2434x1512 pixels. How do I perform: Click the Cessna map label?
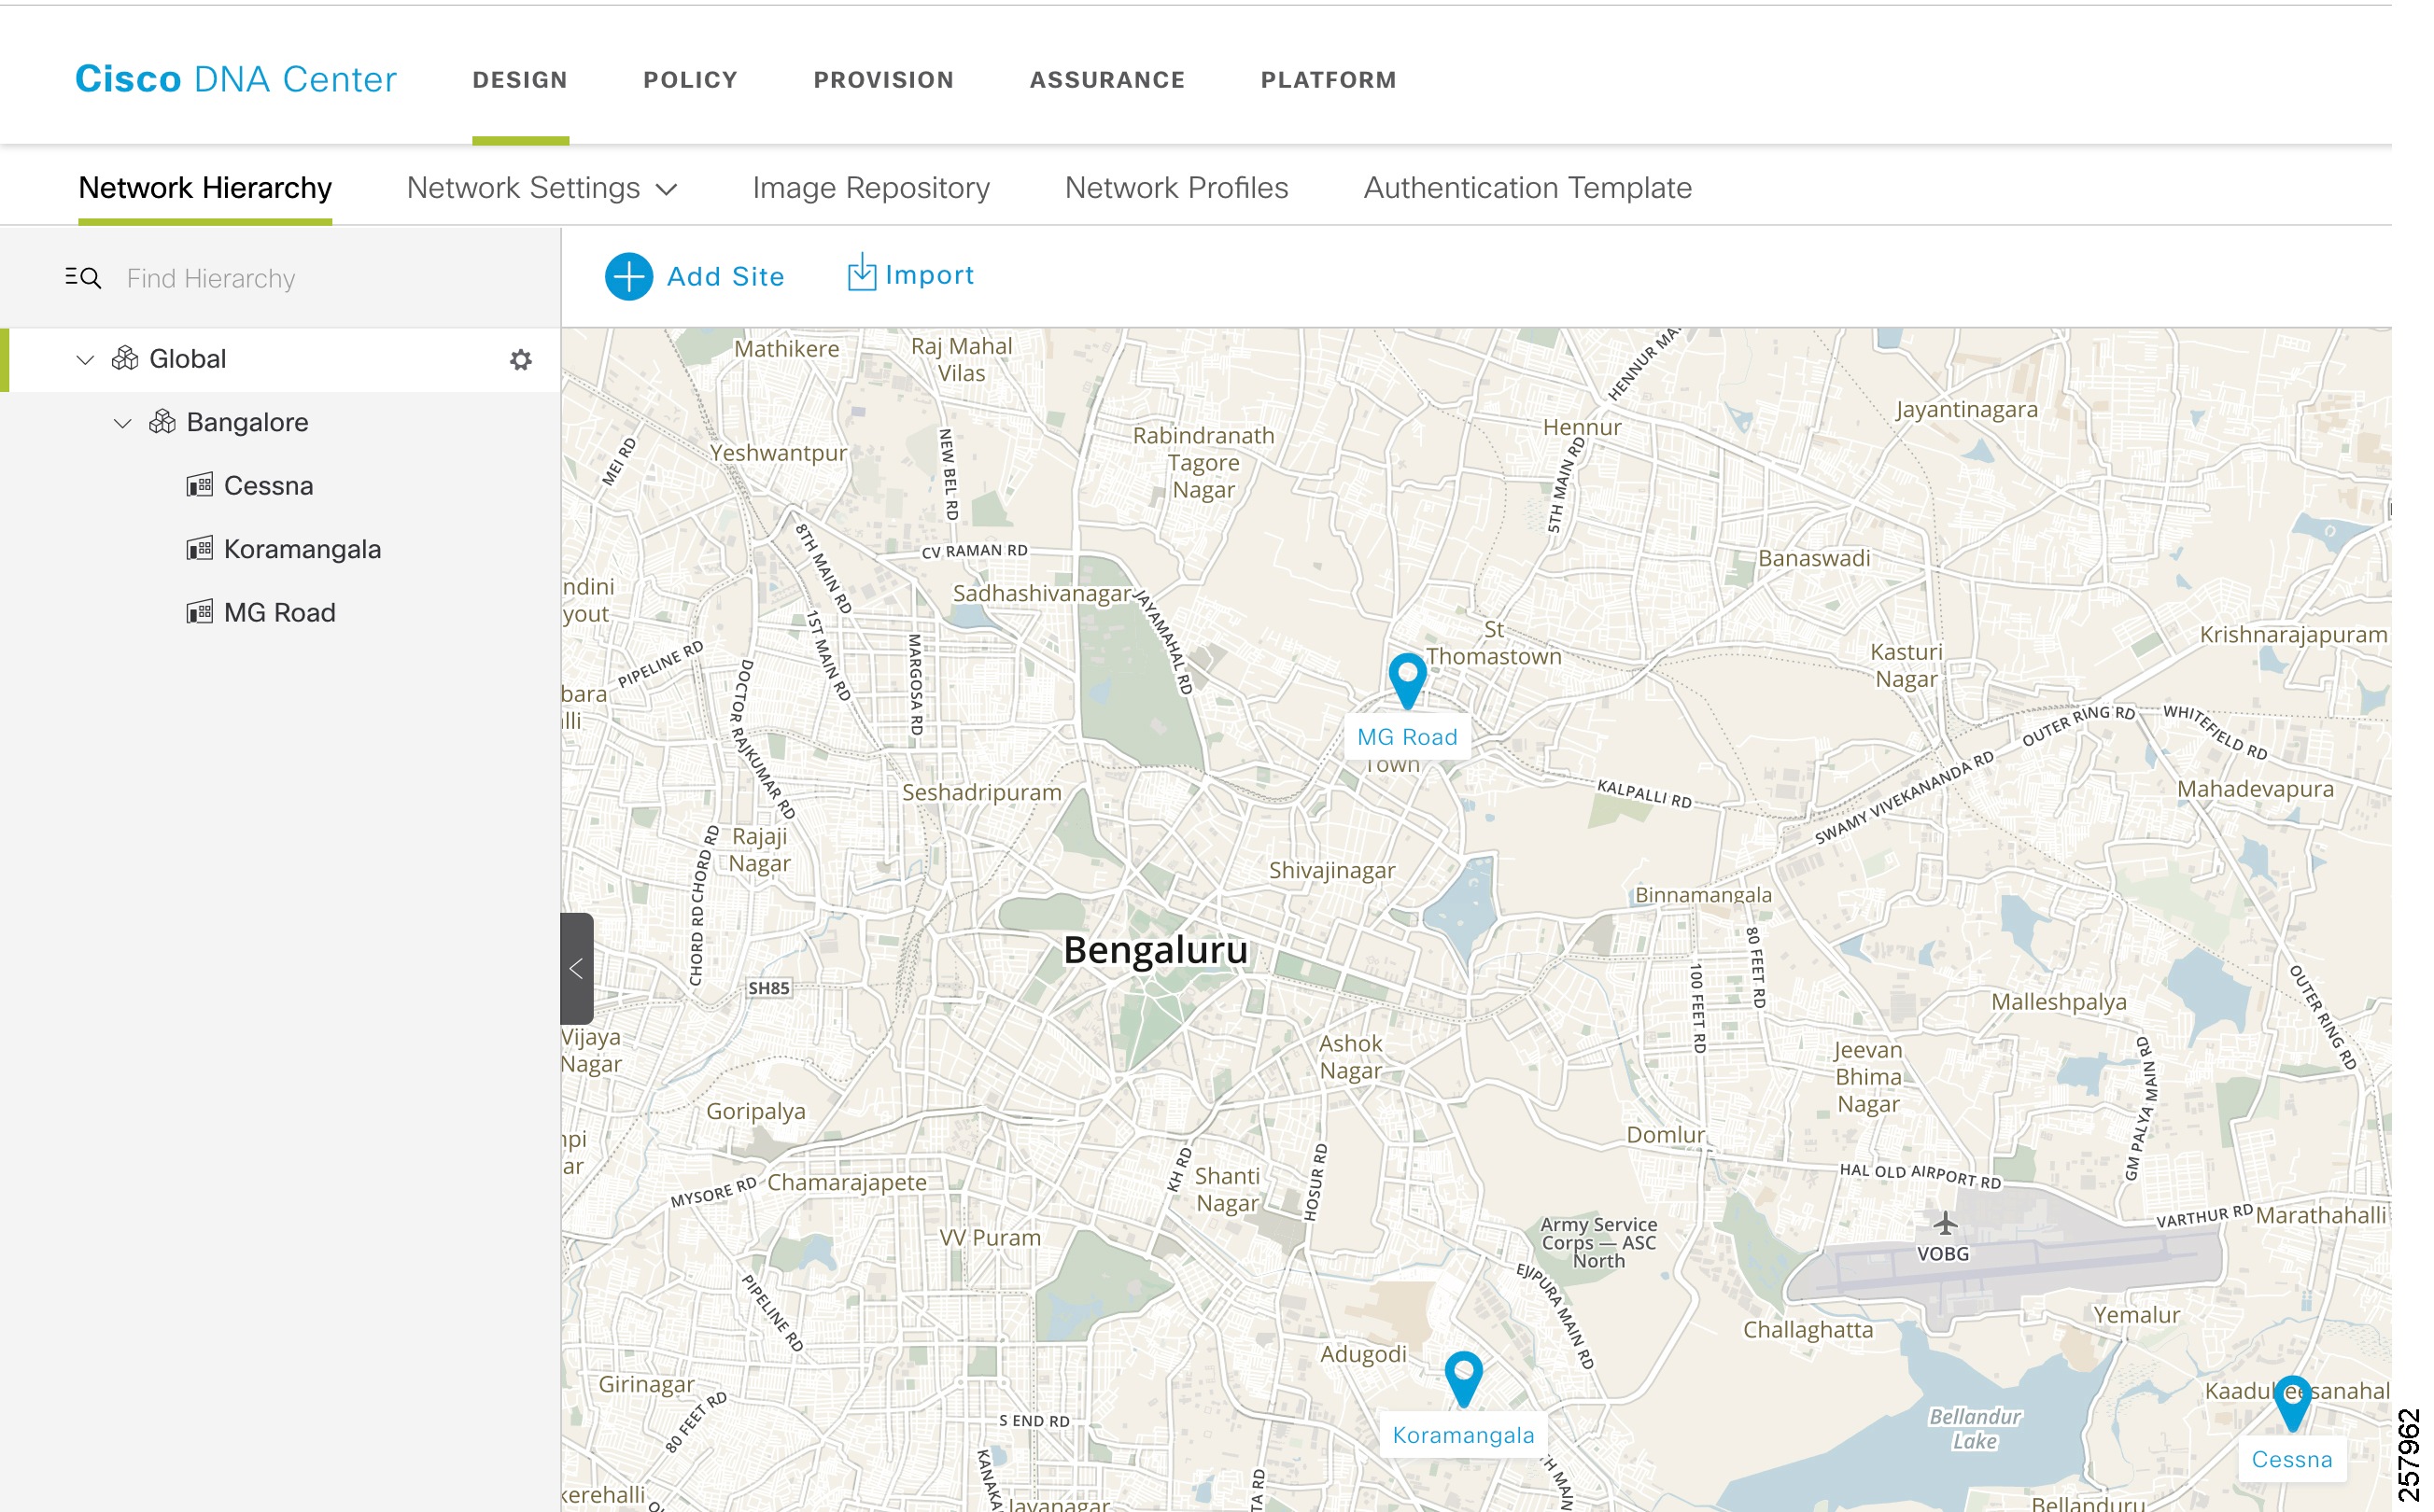pos(2292,1459)
